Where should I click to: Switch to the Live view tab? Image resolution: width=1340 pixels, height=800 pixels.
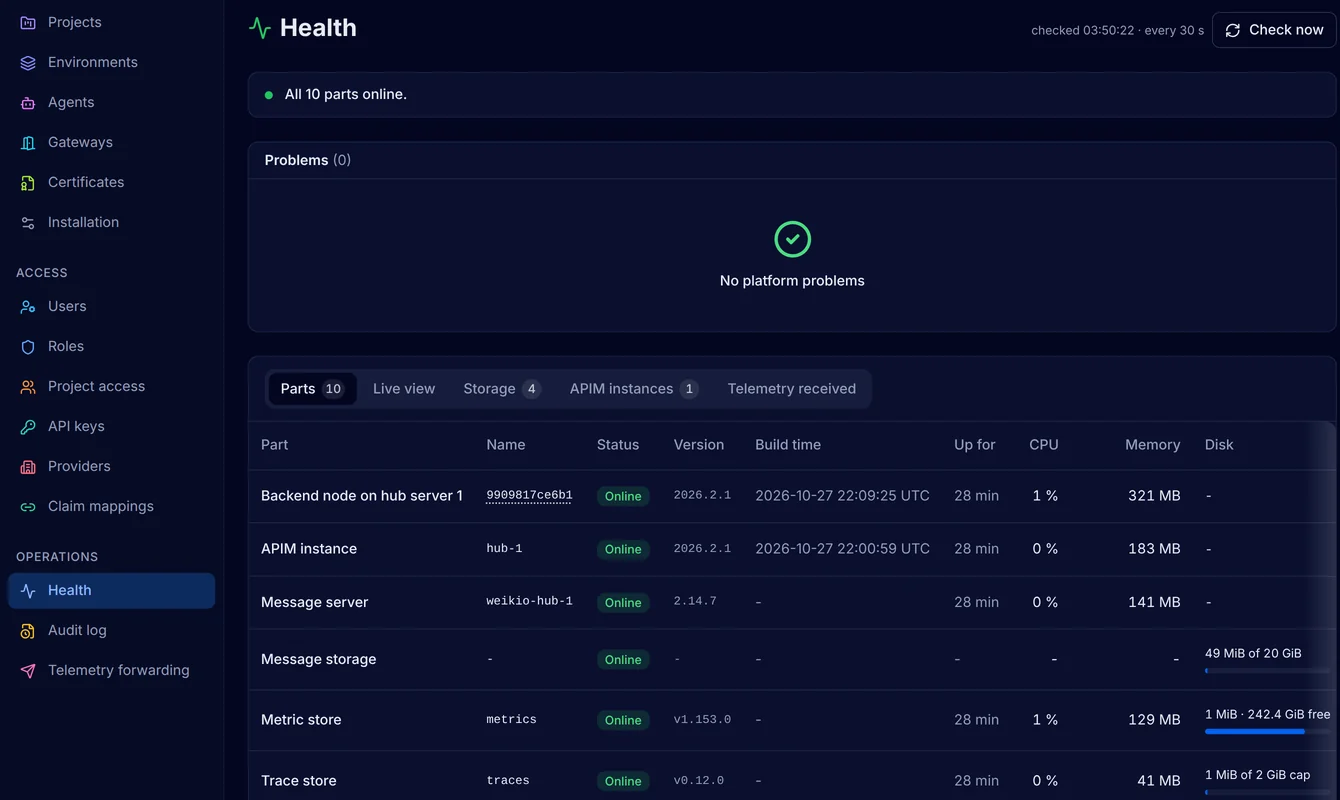404,389
